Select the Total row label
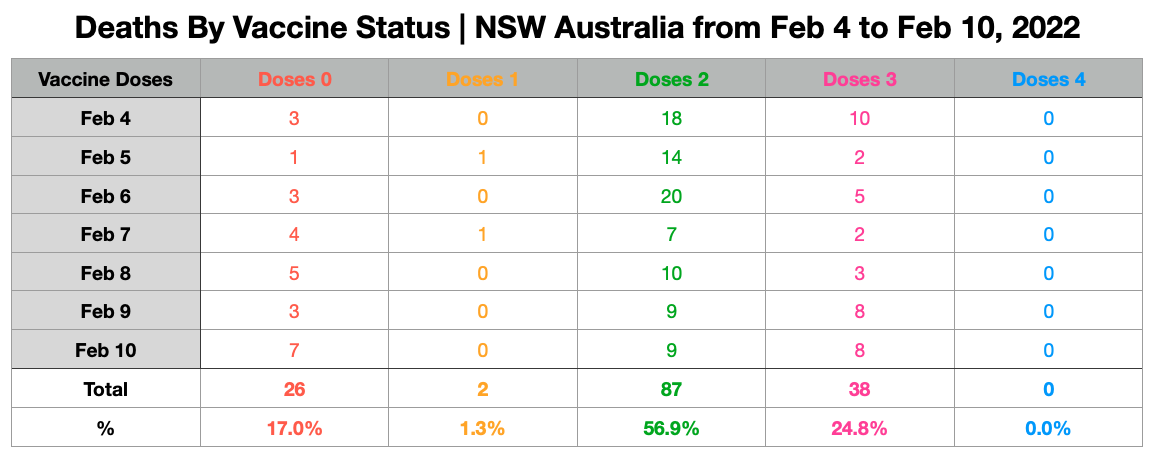This screenshot has width=1154, height=466. coord(105,389)
